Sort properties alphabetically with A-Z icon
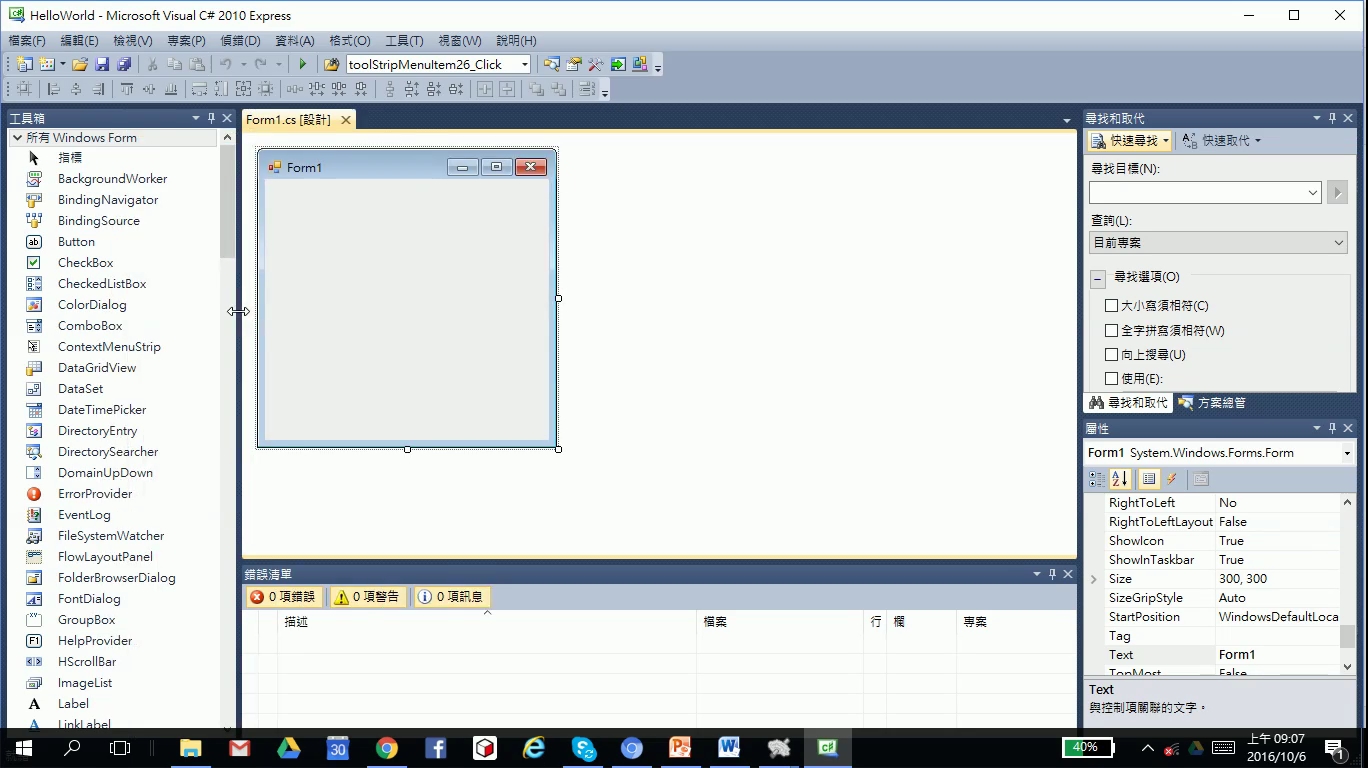The image size is (1368, 768). pyautogui.click(x=1120, y=479)
